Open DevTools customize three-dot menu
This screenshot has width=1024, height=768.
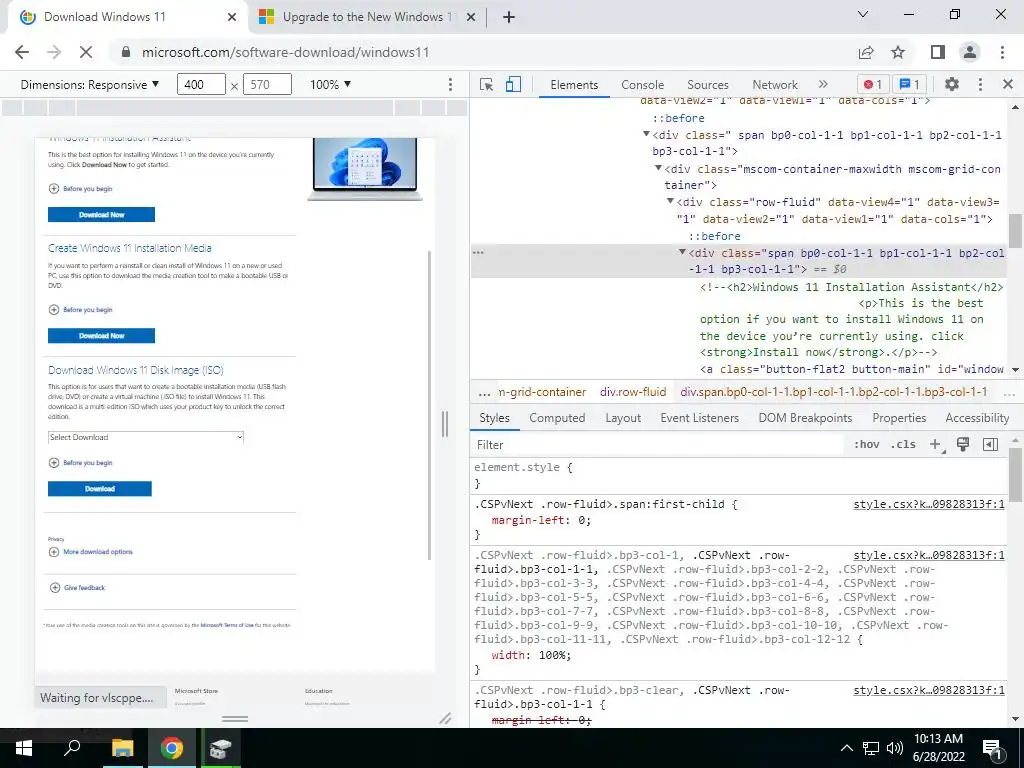(980, 84)
